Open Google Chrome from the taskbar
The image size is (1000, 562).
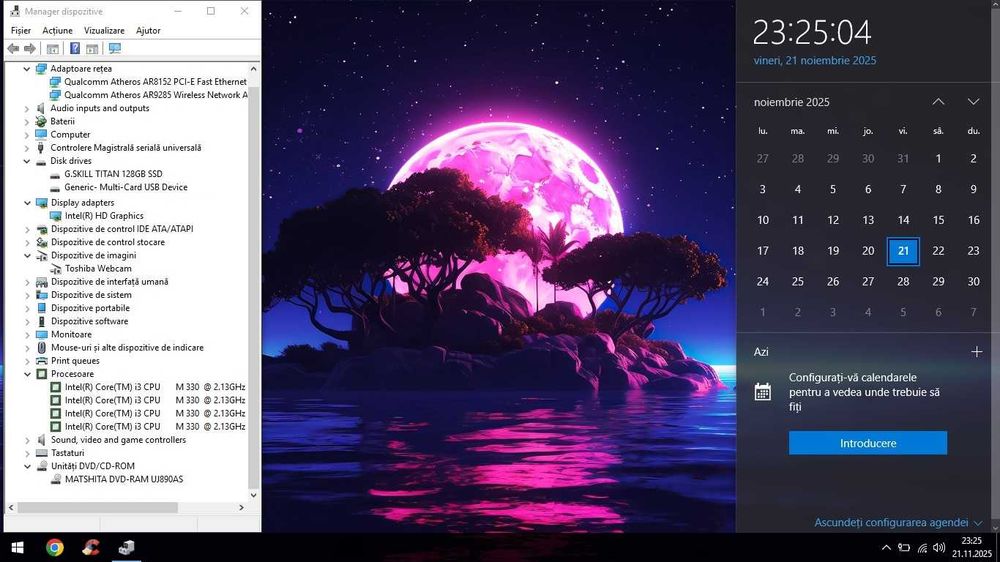click(x=55, y=547)
